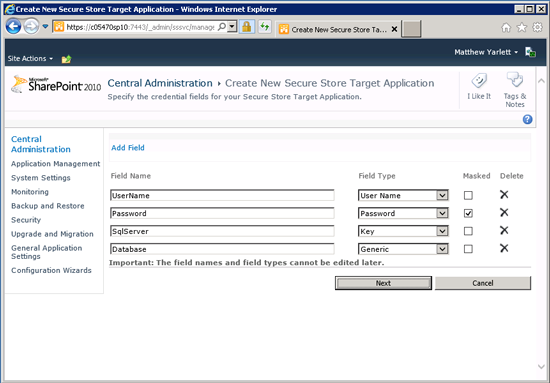Delete the UserName field row
Viewport: 550px width, 383px height.
coord(504,195)
